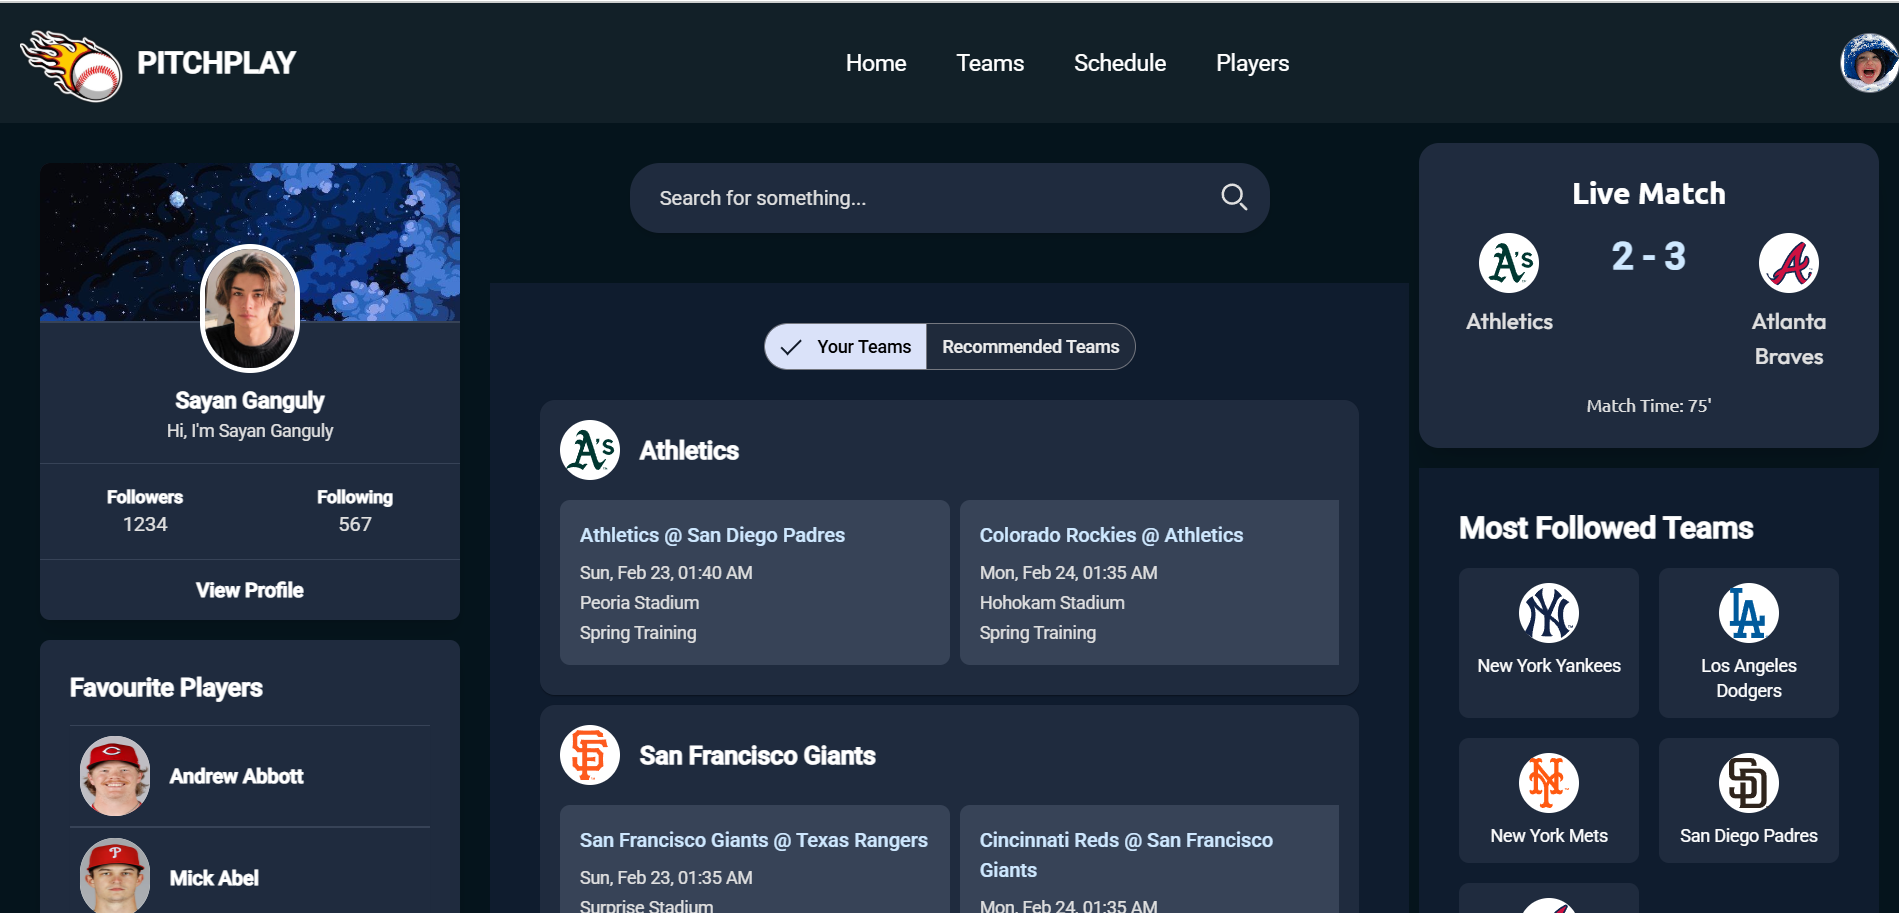
Task: Switch to Recommended Teams
Action: (x=1030, y=347)
